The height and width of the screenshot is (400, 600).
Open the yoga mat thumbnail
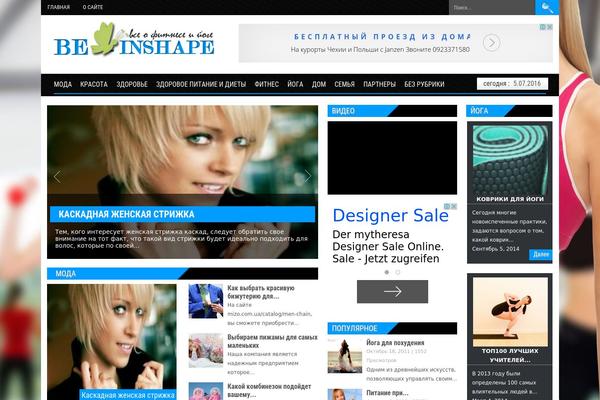pos(510,160)
